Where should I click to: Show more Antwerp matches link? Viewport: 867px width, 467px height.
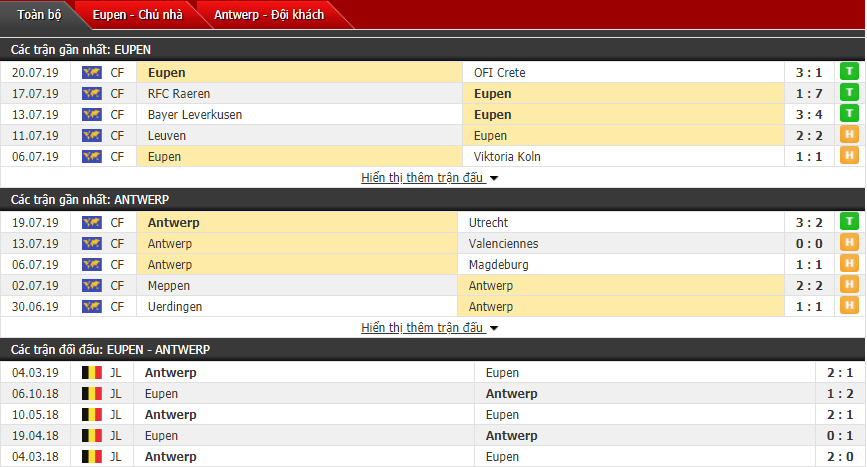coord(422,328)
